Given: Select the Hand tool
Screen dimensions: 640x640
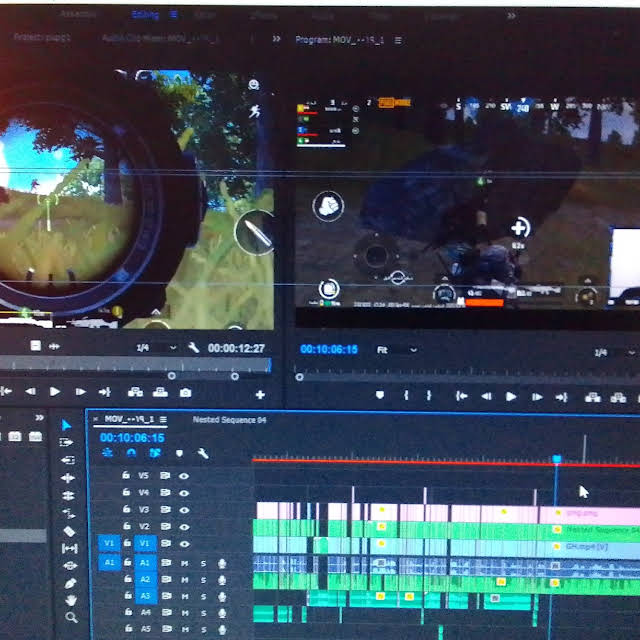Looking at the screenshot, I should tap(71, 600).
